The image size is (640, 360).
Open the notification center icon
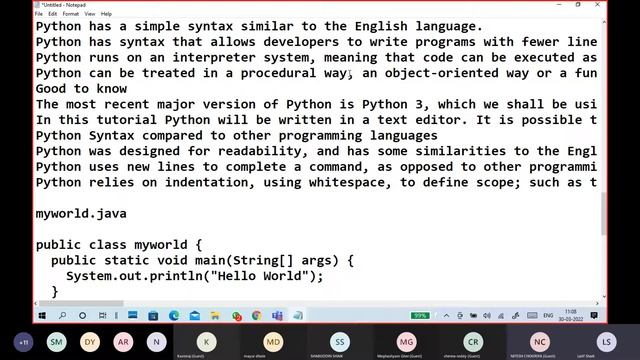(x=594, y=316)
